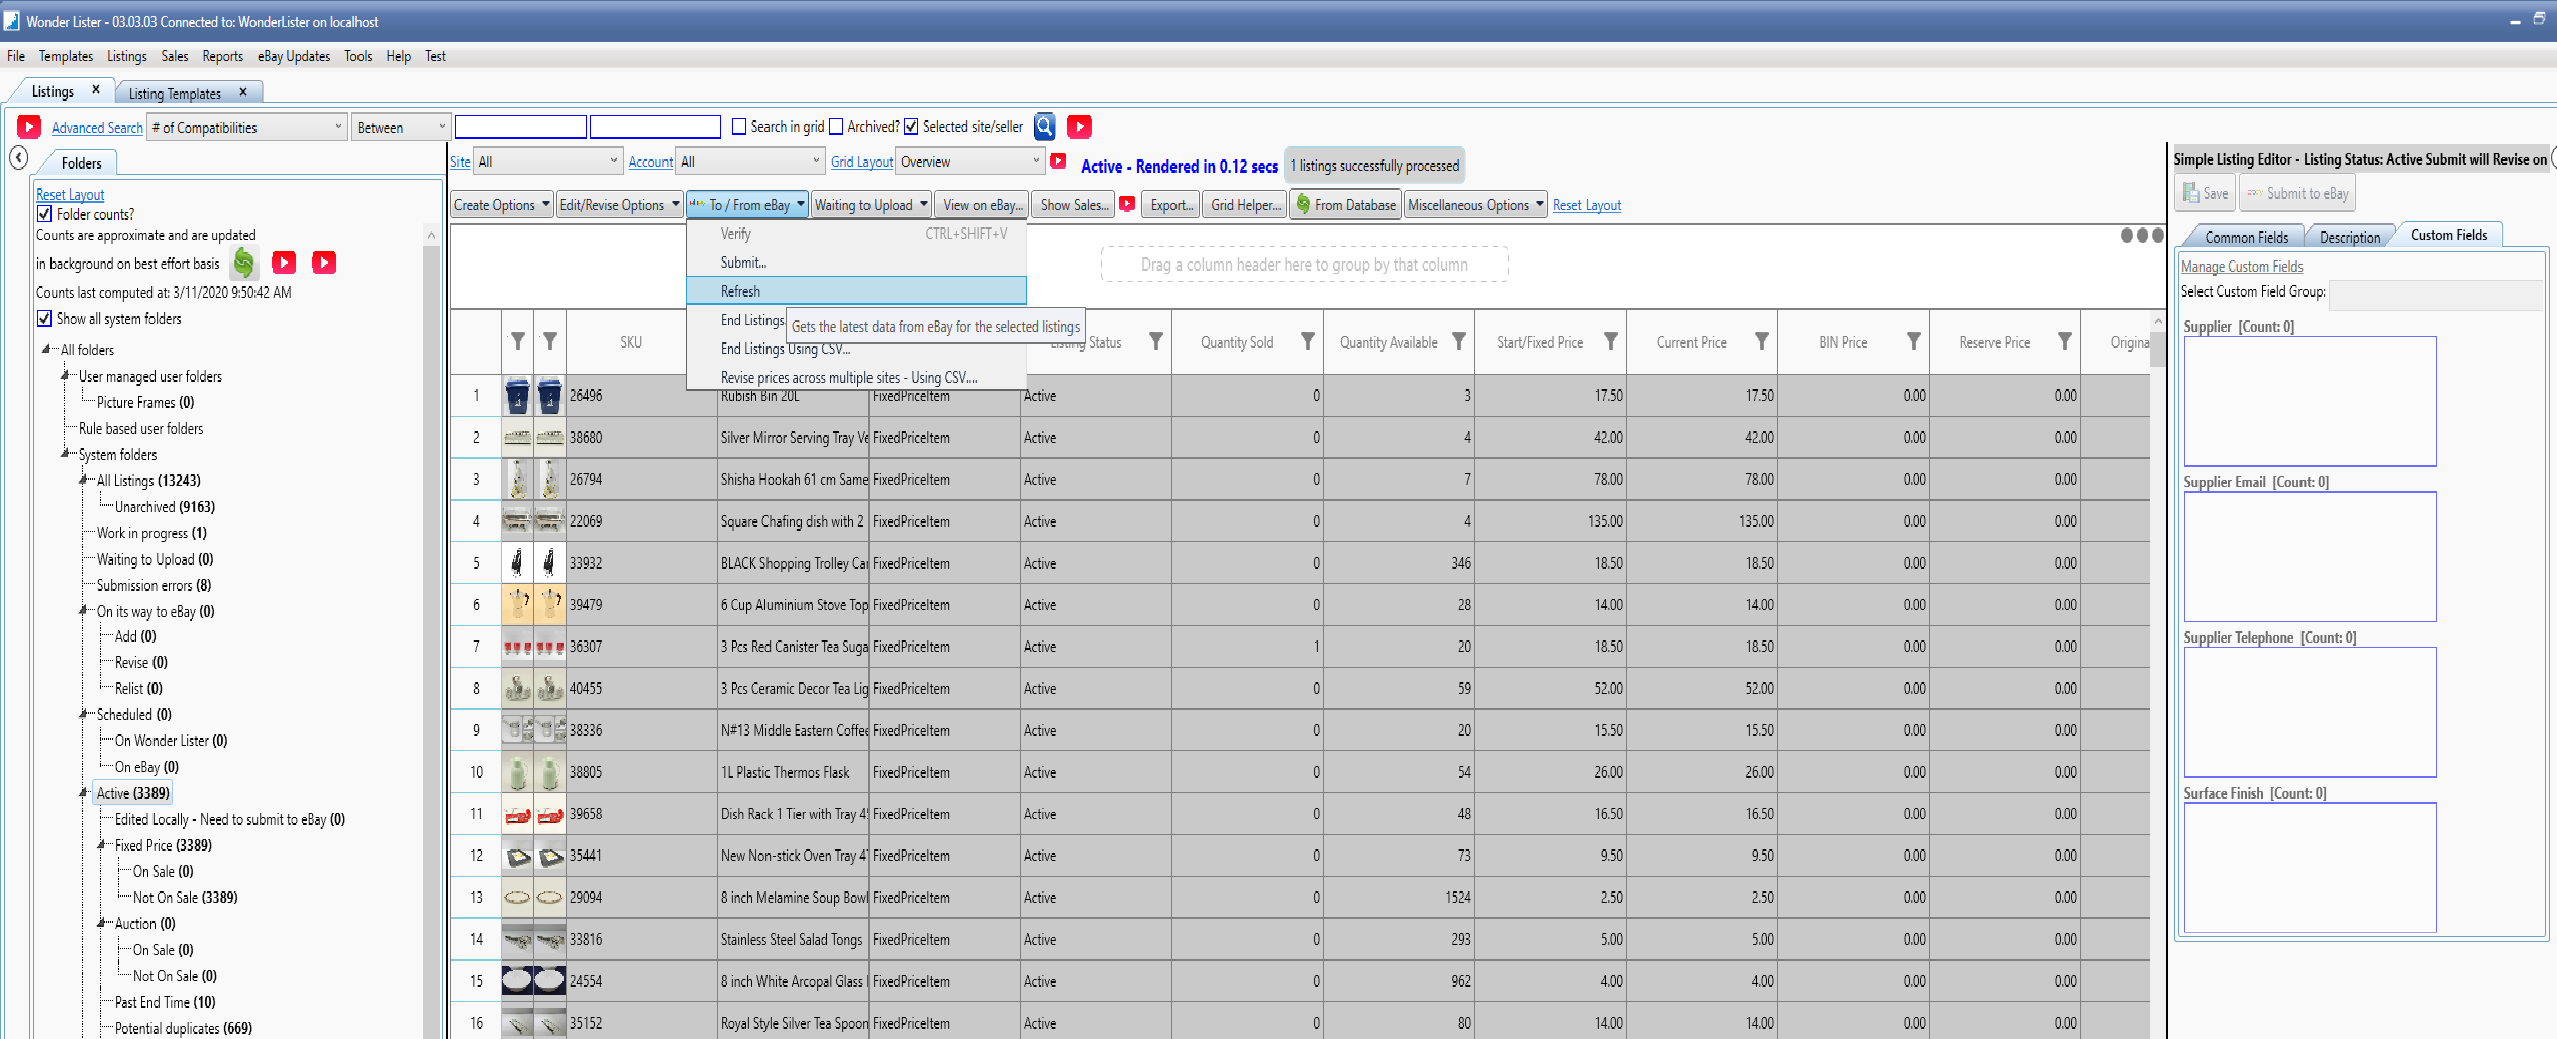Viewport: 2557px width, 1039px height.
Task: Collapse the folders panel with the left arrow
Action: pos(19,158)
